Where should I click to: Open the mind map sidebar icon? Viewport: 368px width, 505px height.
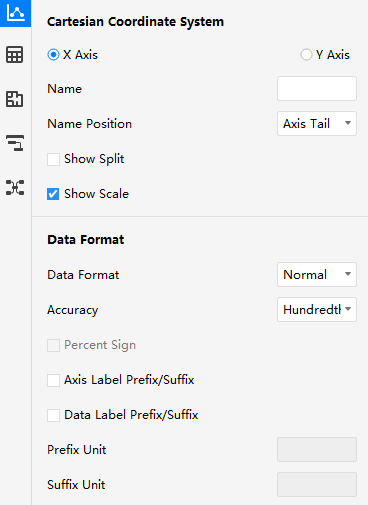pos(15,187)
